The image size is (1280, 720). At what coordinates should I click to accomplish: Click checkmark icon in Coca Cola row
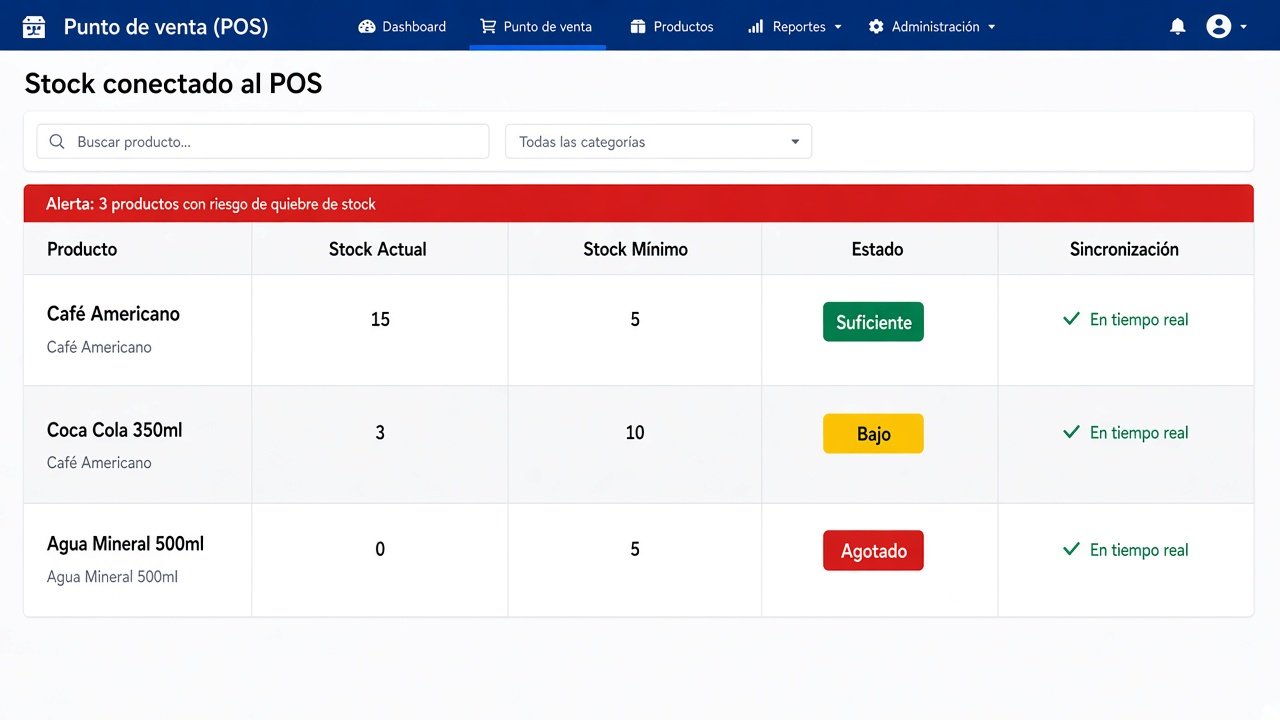[x=1071, y=432]
